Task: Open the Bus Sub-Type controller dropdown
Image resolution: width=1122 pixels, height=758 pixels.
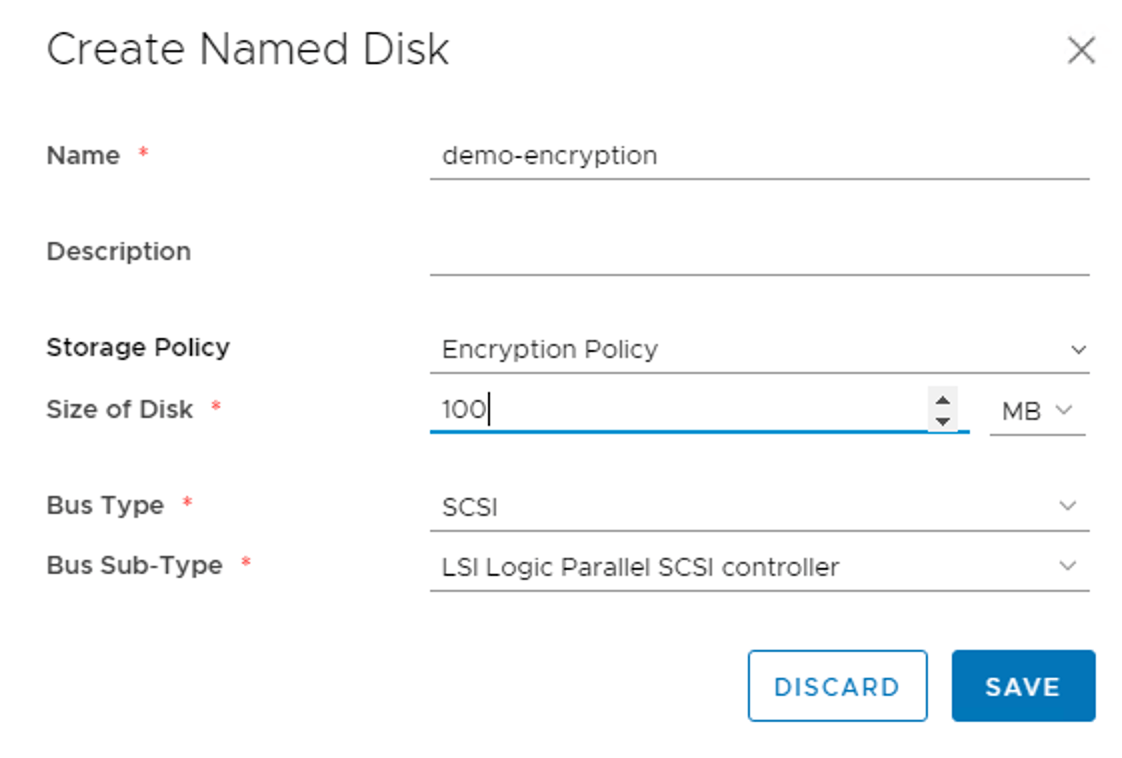Action: point(758,567)
